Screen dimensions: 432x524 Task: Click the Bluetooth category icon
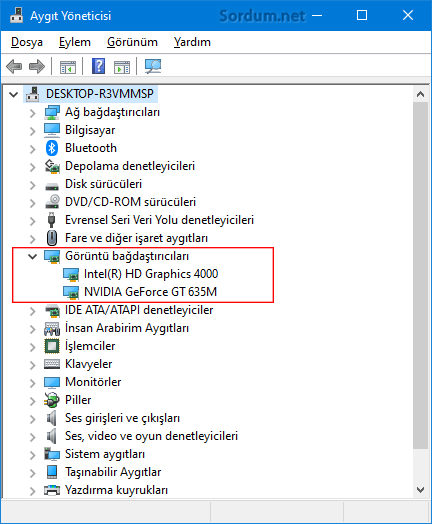[x=52, y=148]
